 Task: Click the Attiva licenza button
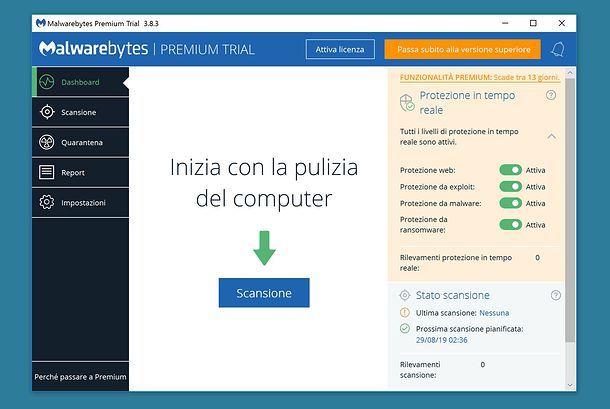[340, 49]
